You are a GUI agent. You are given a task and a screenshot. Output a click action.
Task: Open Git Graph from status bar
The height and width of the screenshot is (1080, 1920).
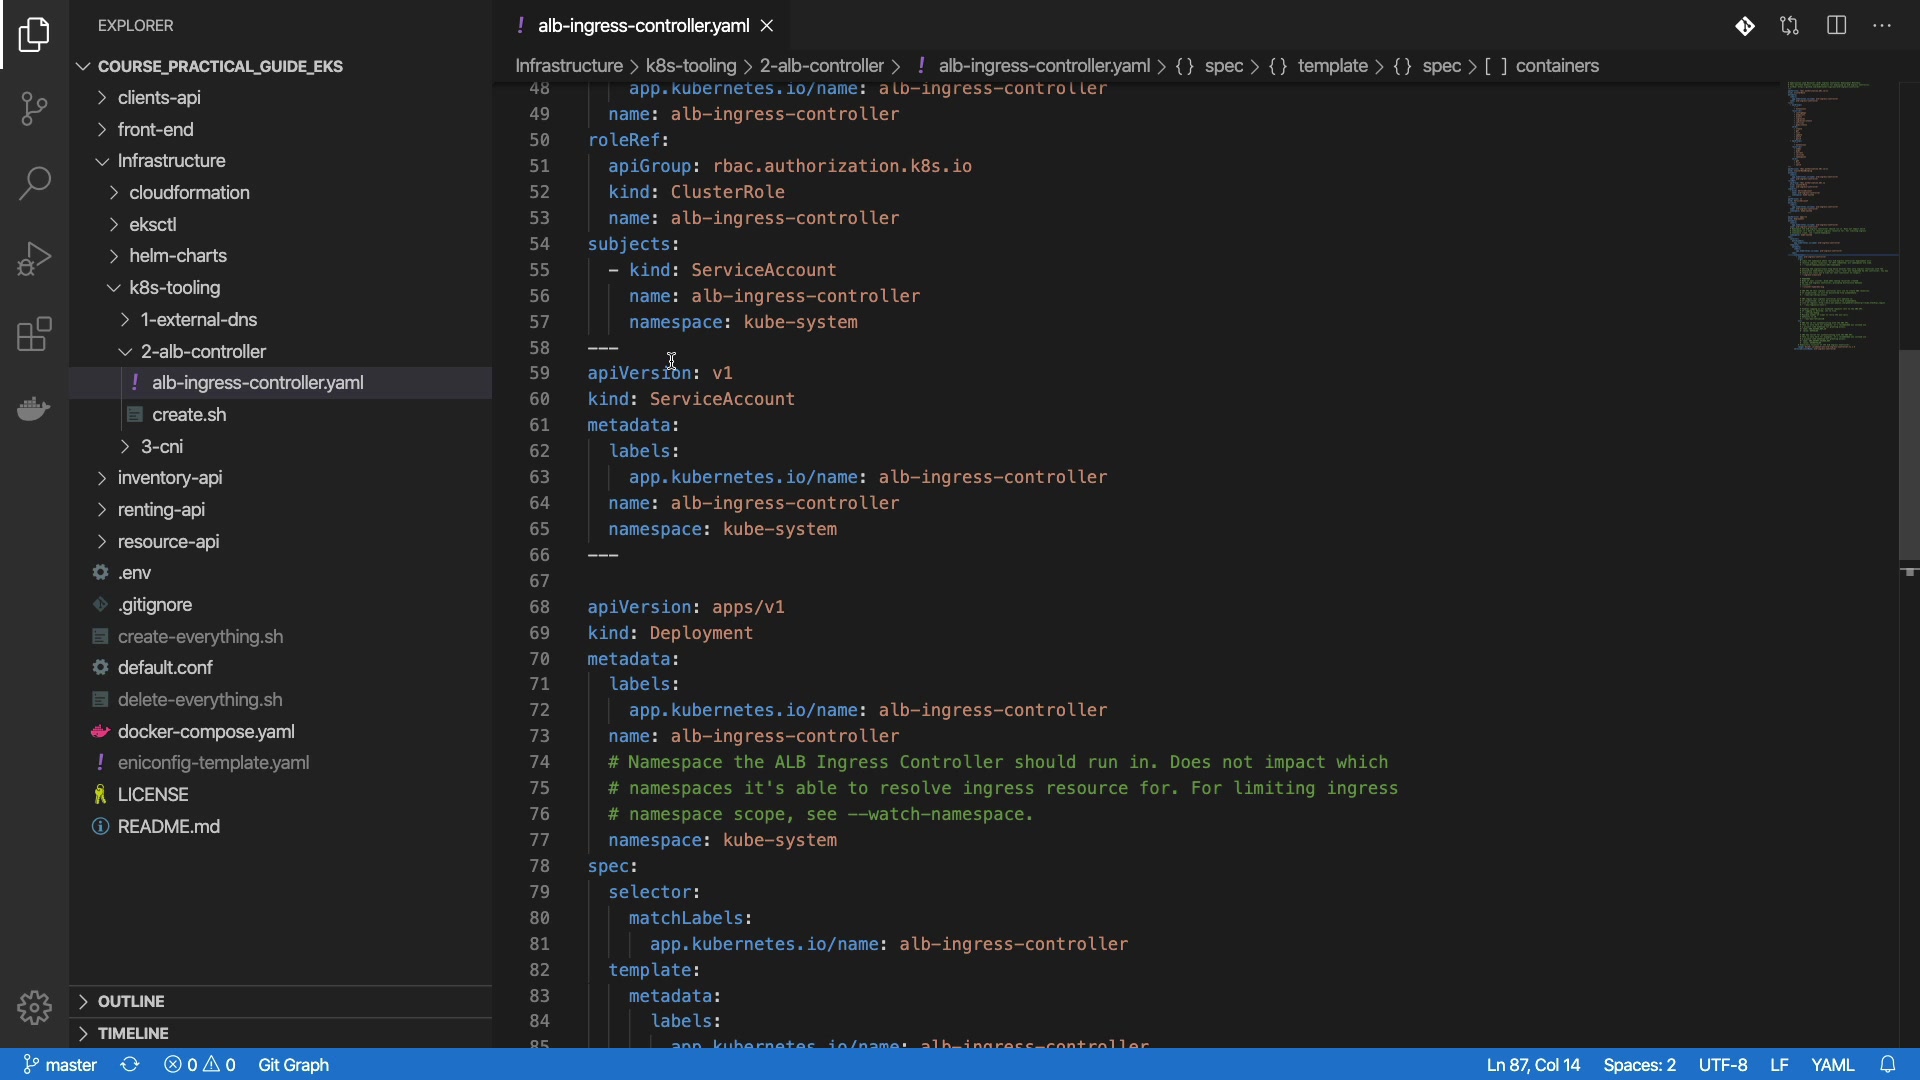(x=293, y=1065)
